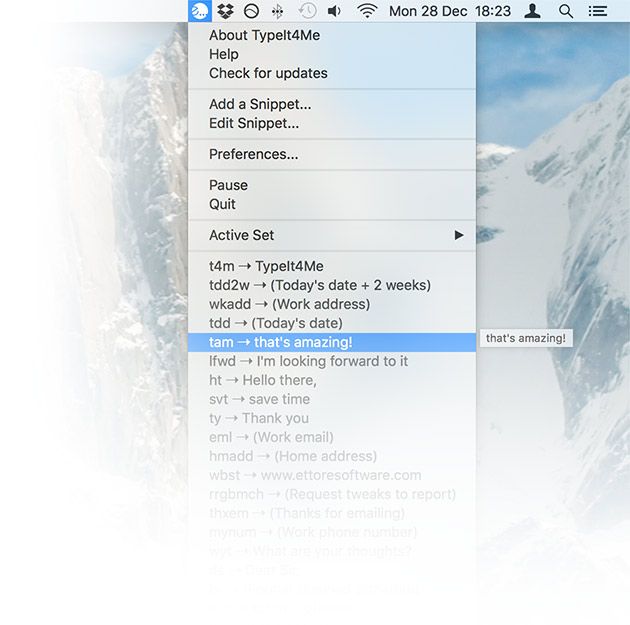630x625 pixels.
Task: Choose the ty → Thank you snippet
Action: pyautogui.click(x=332, y=418)
